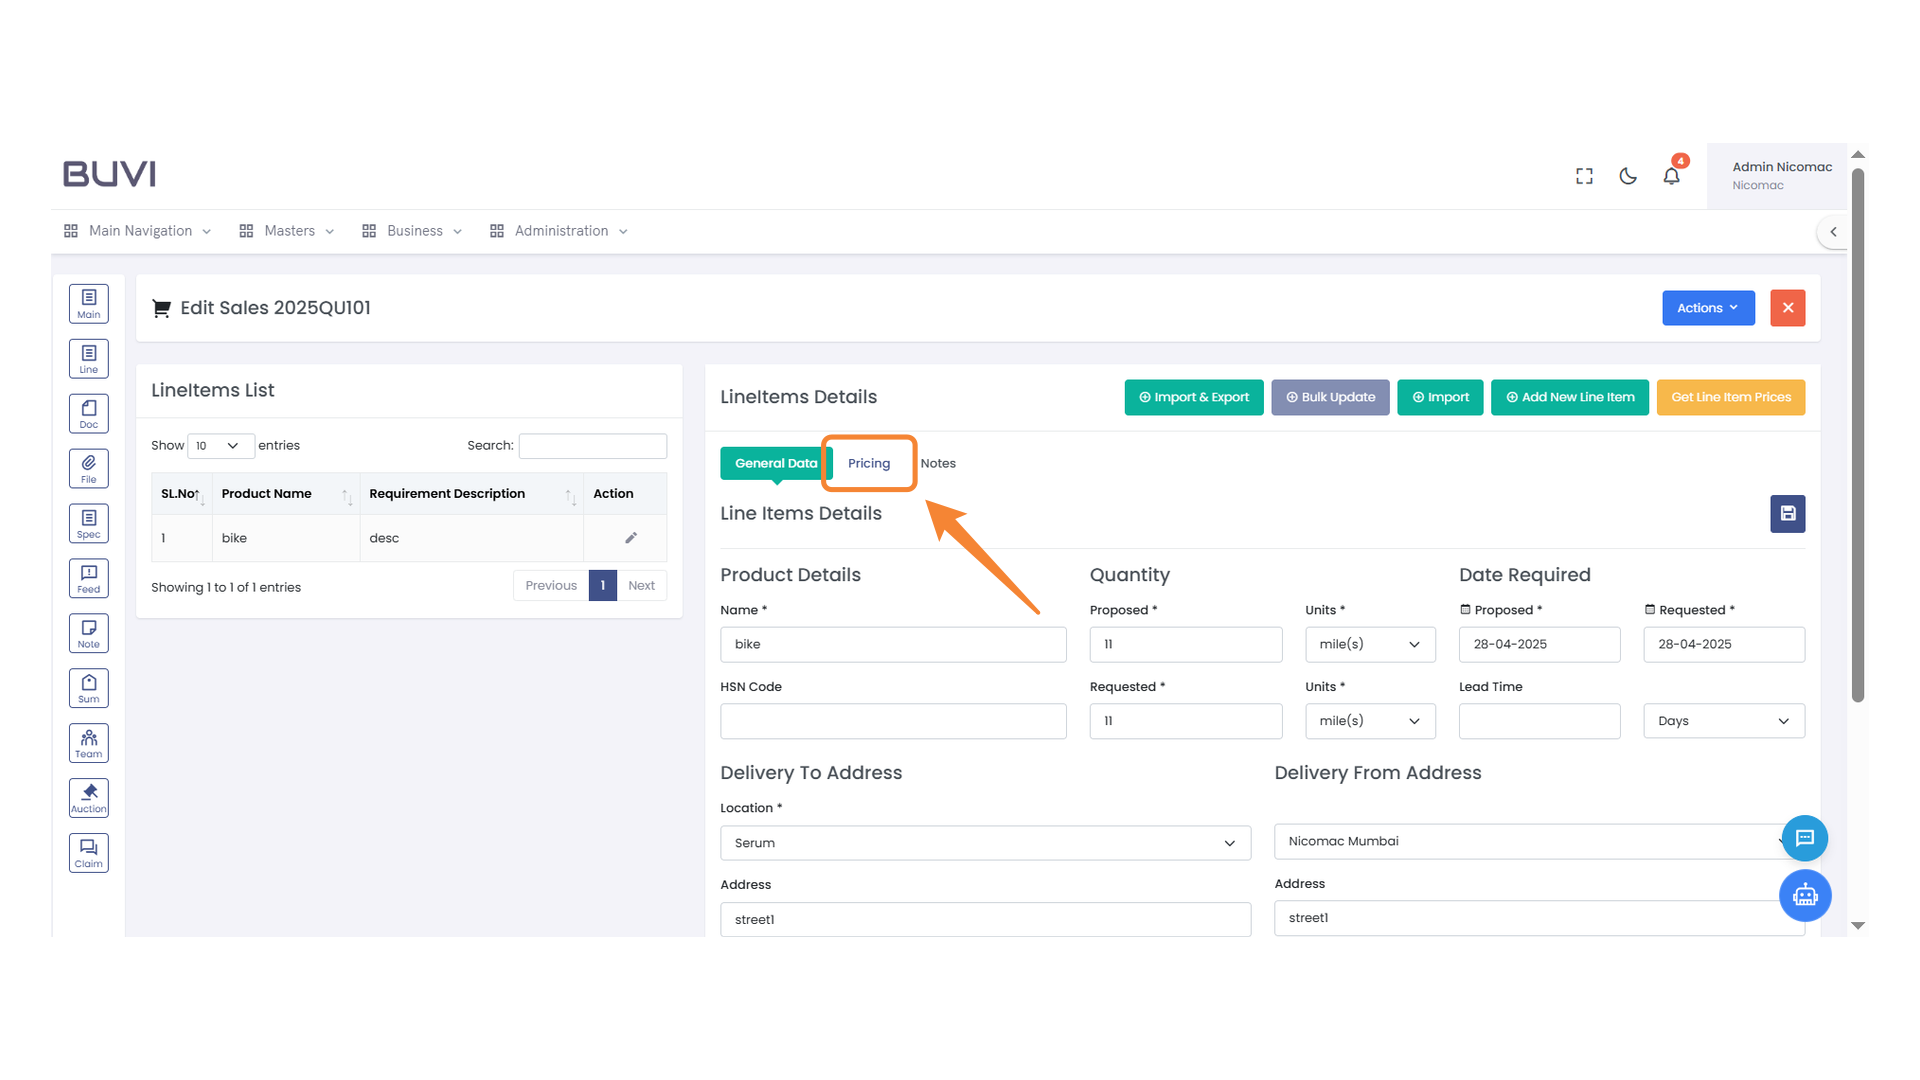Open the Actions dropdown

pos(1707,308)
